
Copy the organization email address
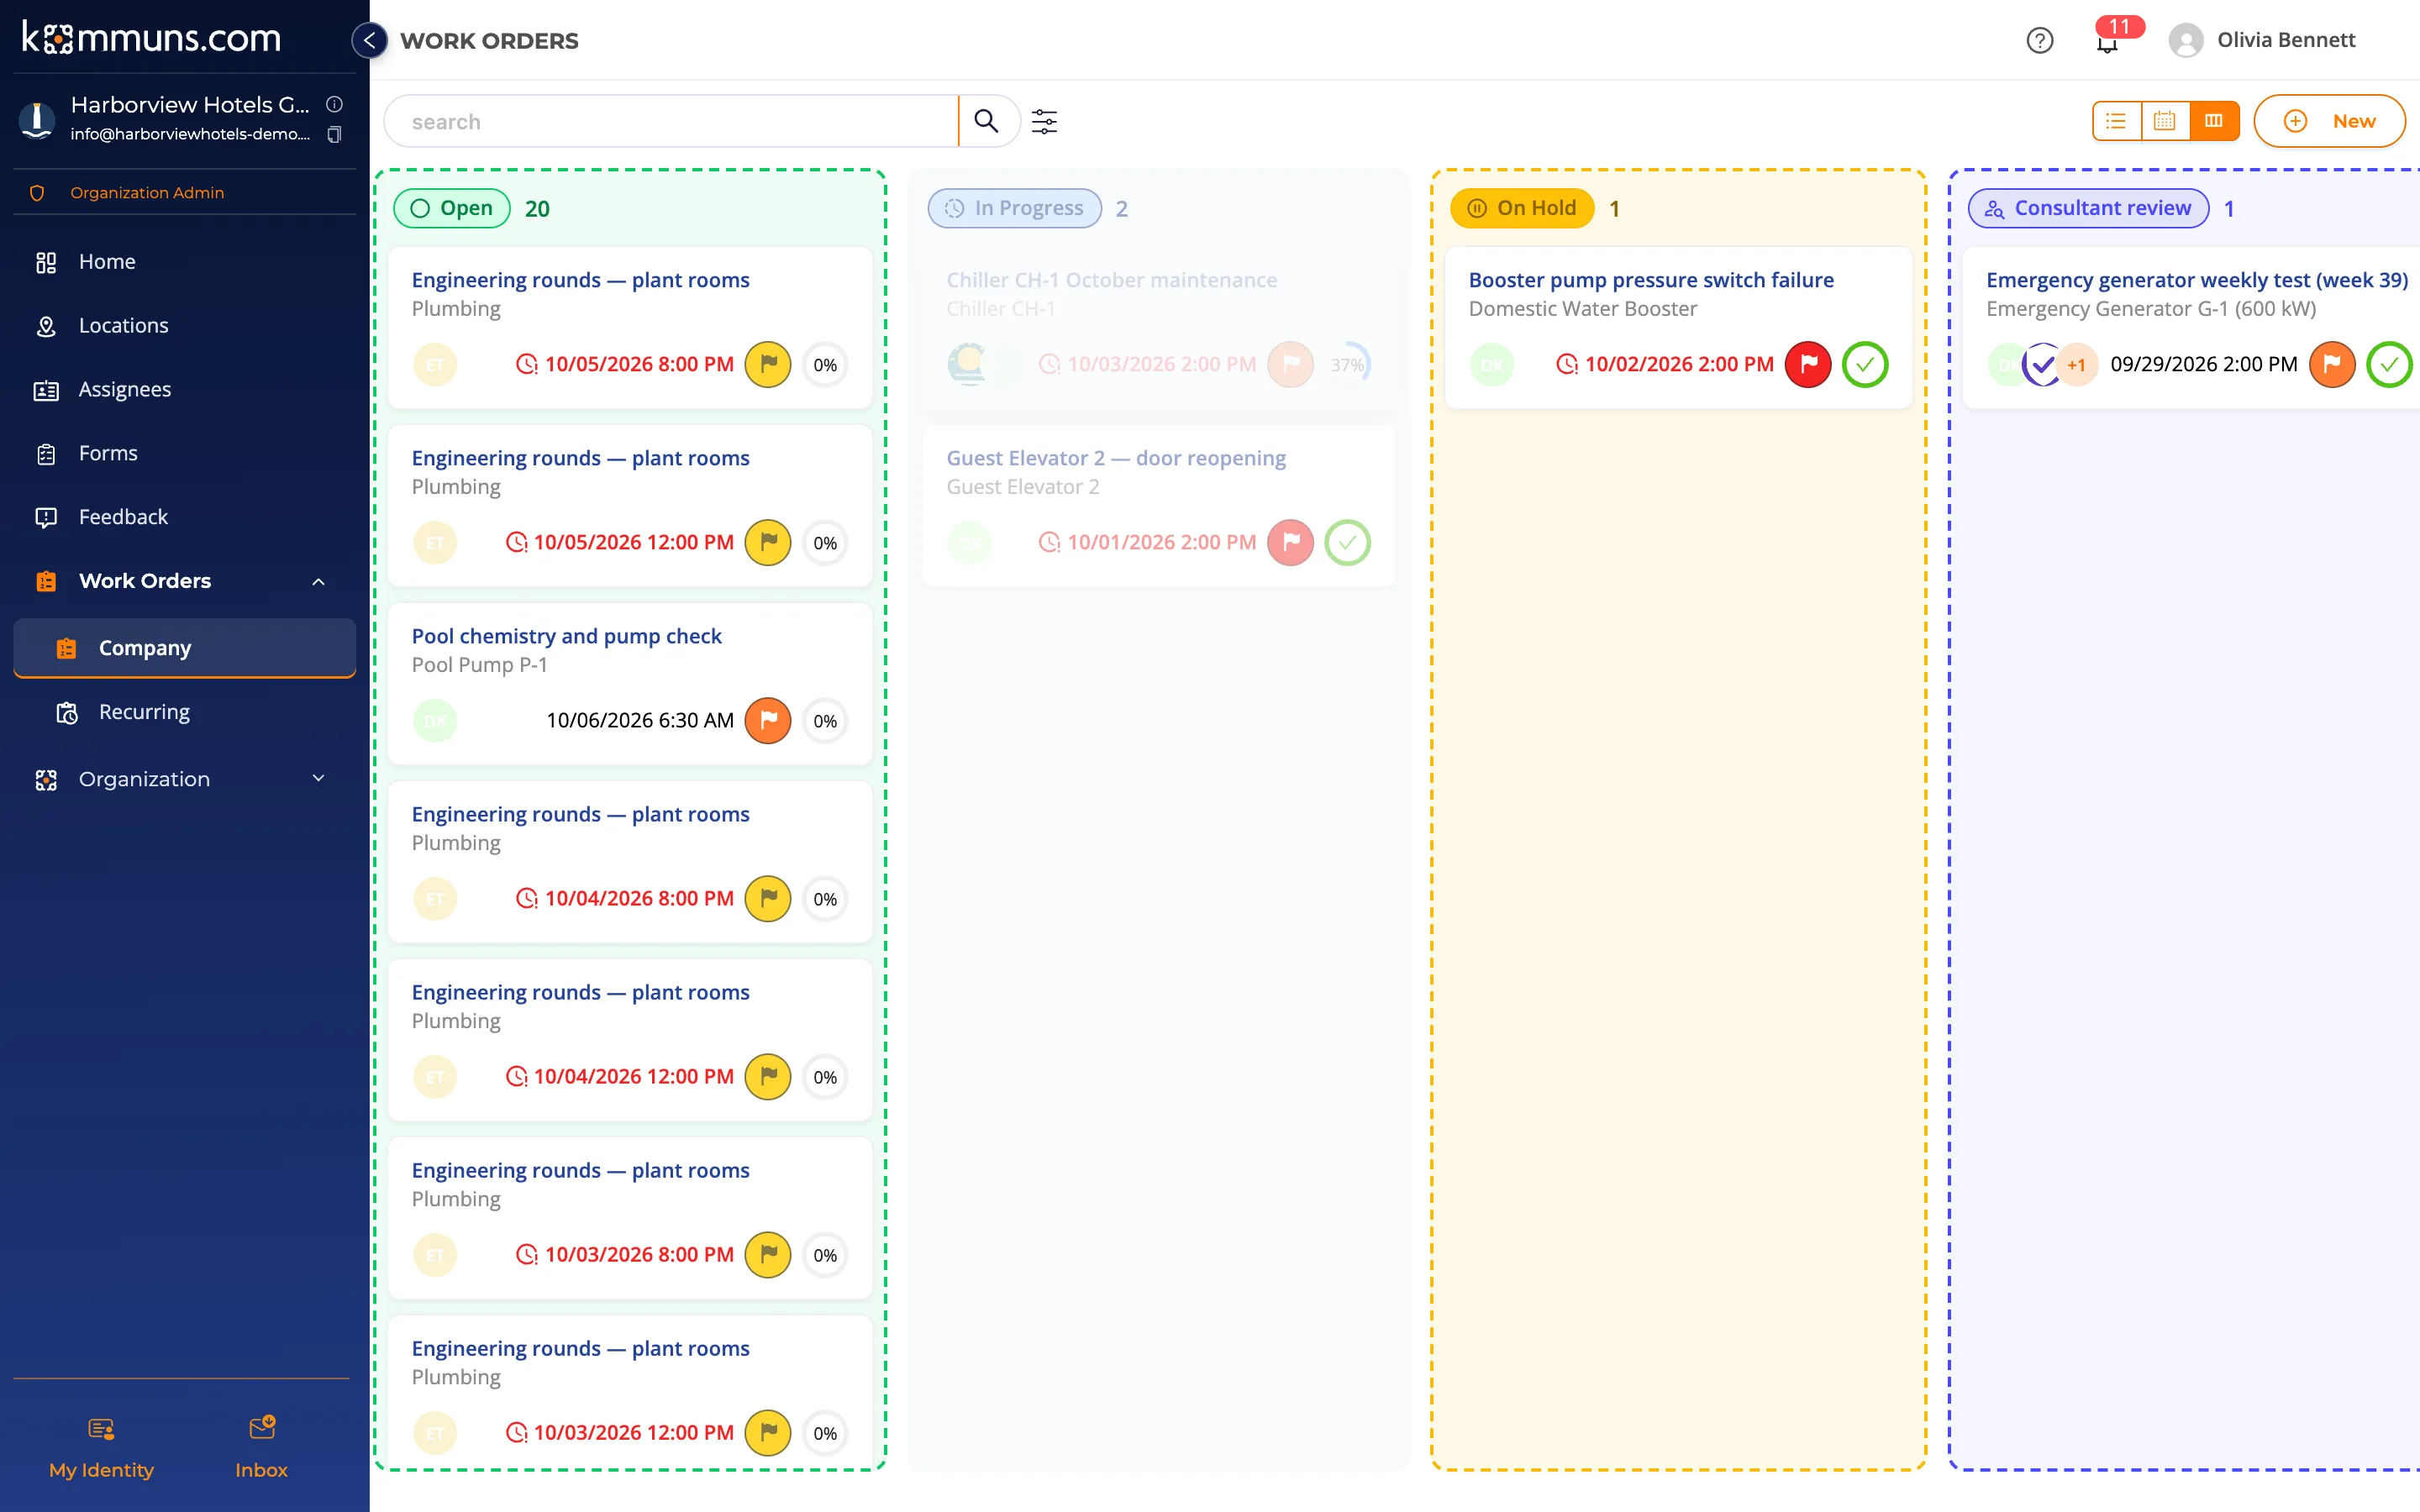coord(335,134)
